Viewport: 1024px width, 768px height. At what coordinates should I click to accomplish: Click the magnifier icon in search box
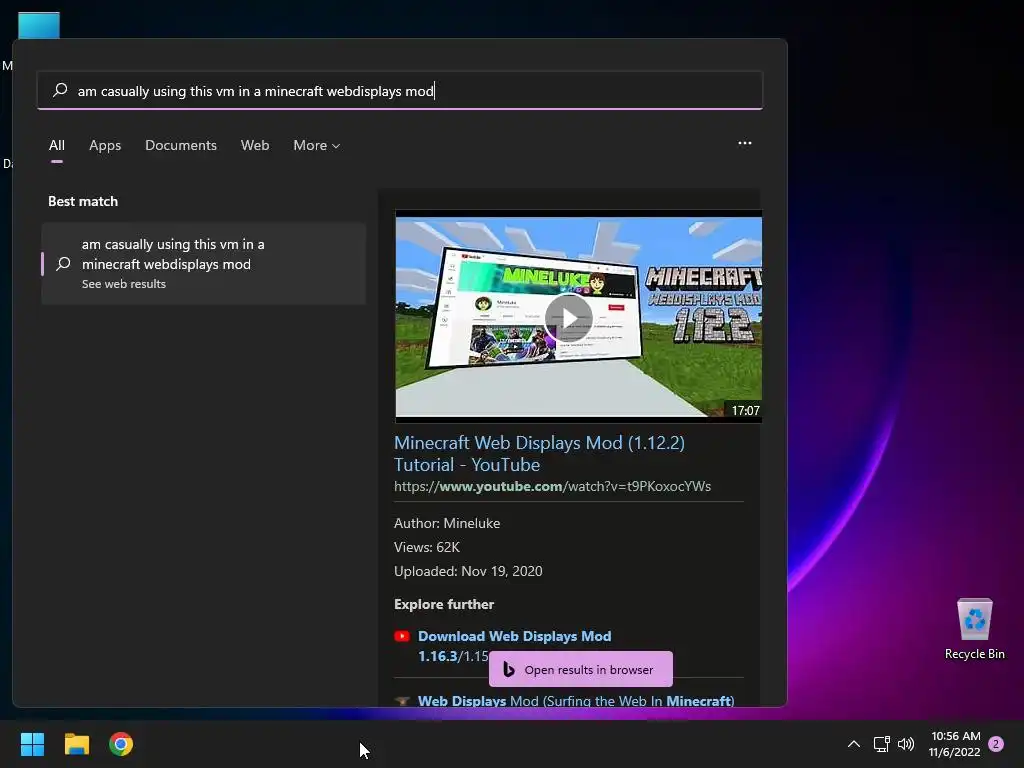(60, 90)
